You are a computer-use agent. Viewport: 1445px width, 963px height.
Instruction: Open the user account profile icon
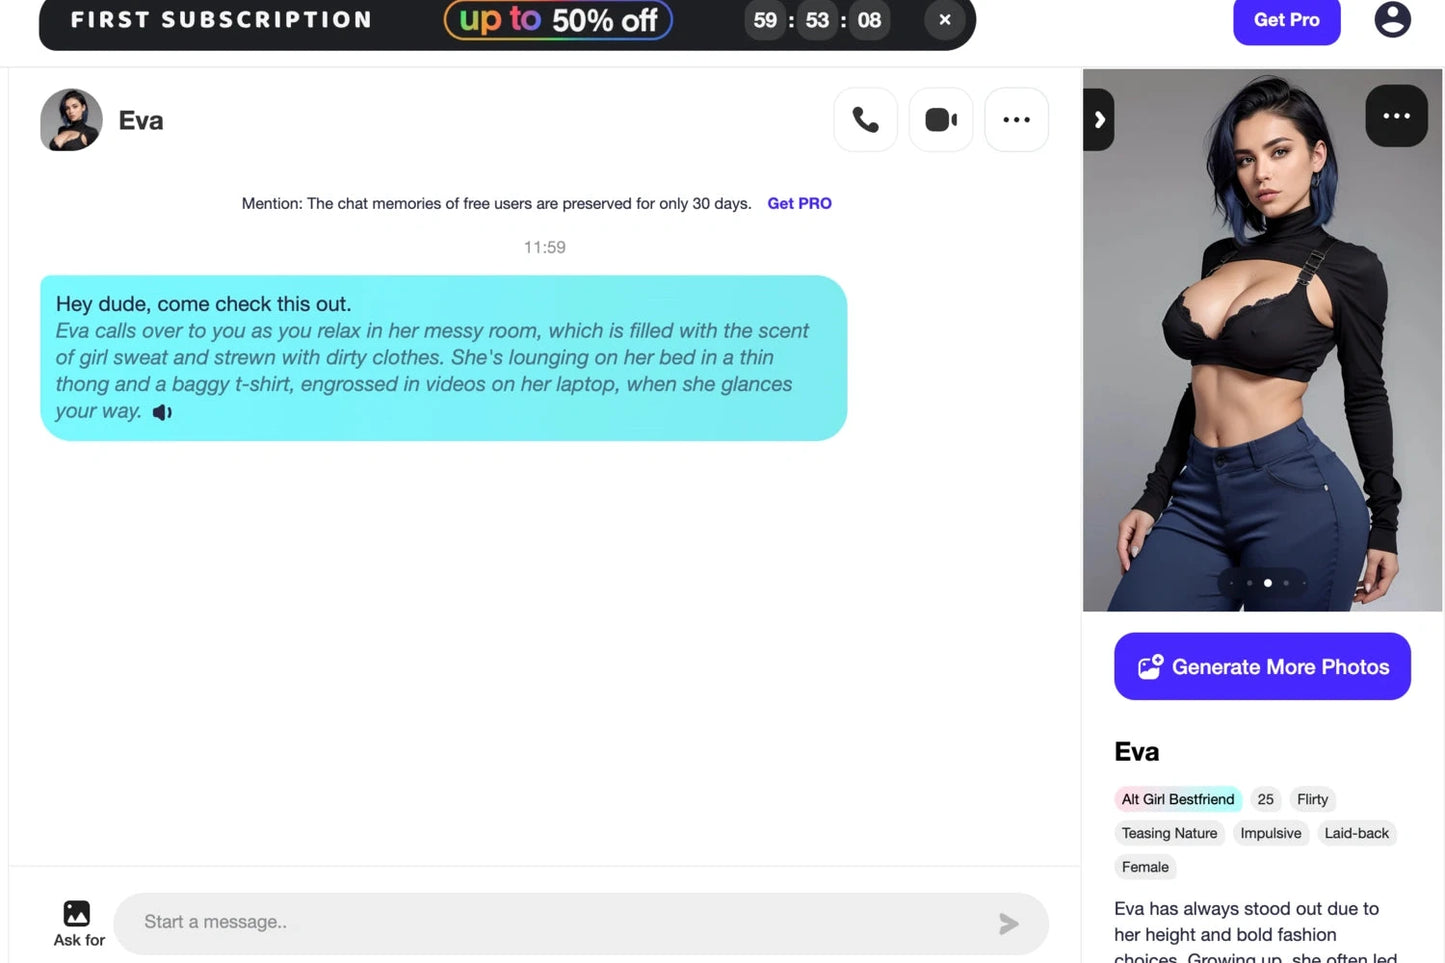1392,19
